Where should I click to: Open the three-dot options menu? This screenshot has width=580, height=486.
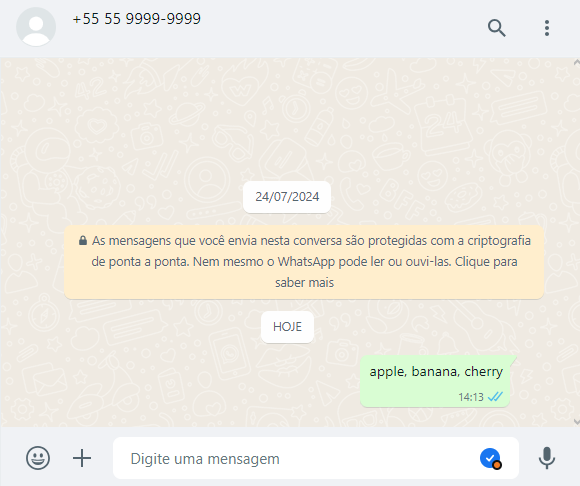[x=547, y=28]
